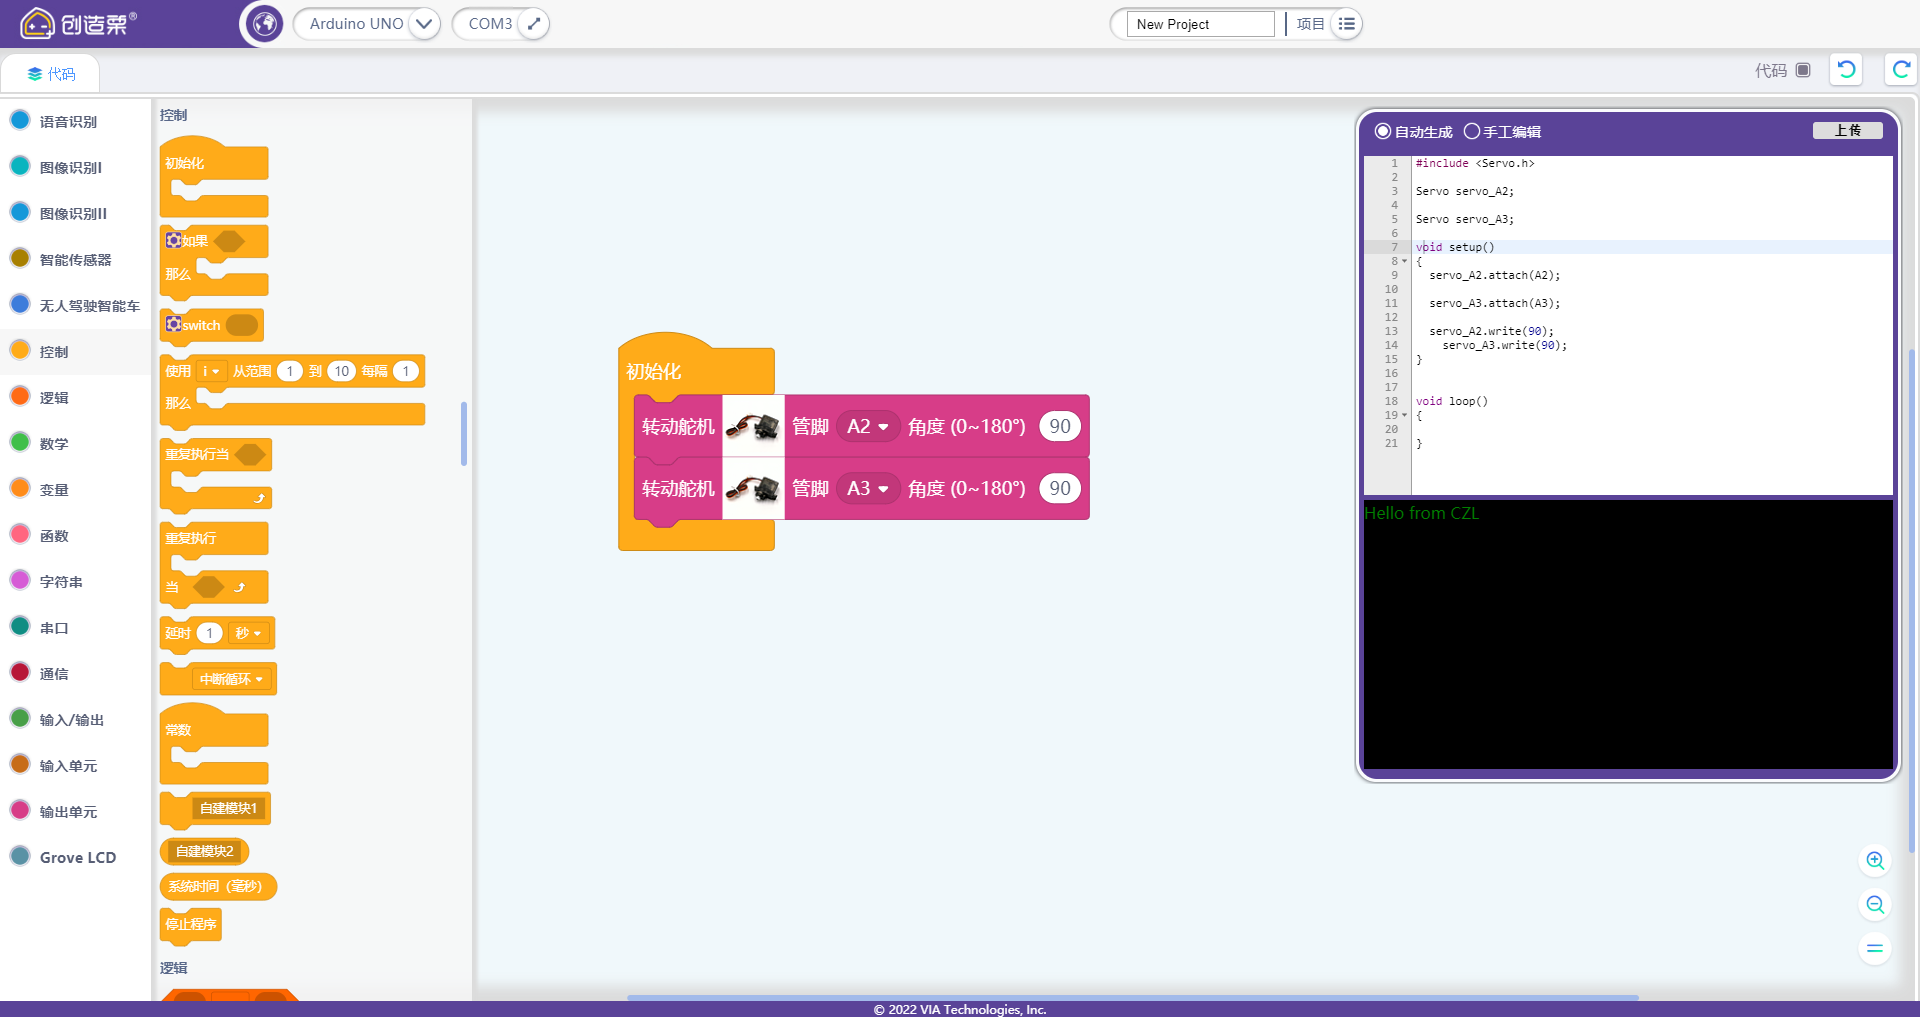This screenshot has height=1017, width=1920.
Task: Select the 自动生成 radio option
Action: tap(1383, 131)
